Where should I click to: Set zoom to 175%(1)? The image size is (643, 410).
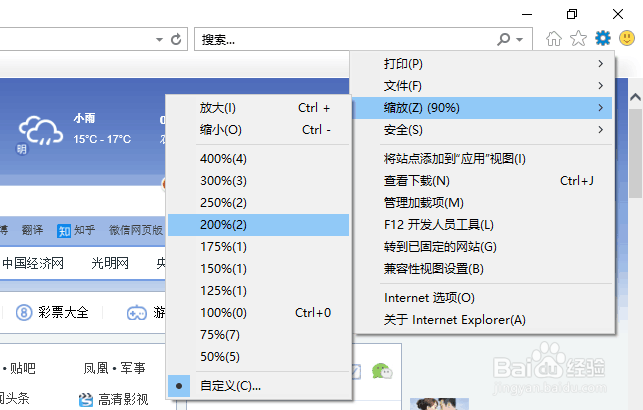[x=259, y=247]
